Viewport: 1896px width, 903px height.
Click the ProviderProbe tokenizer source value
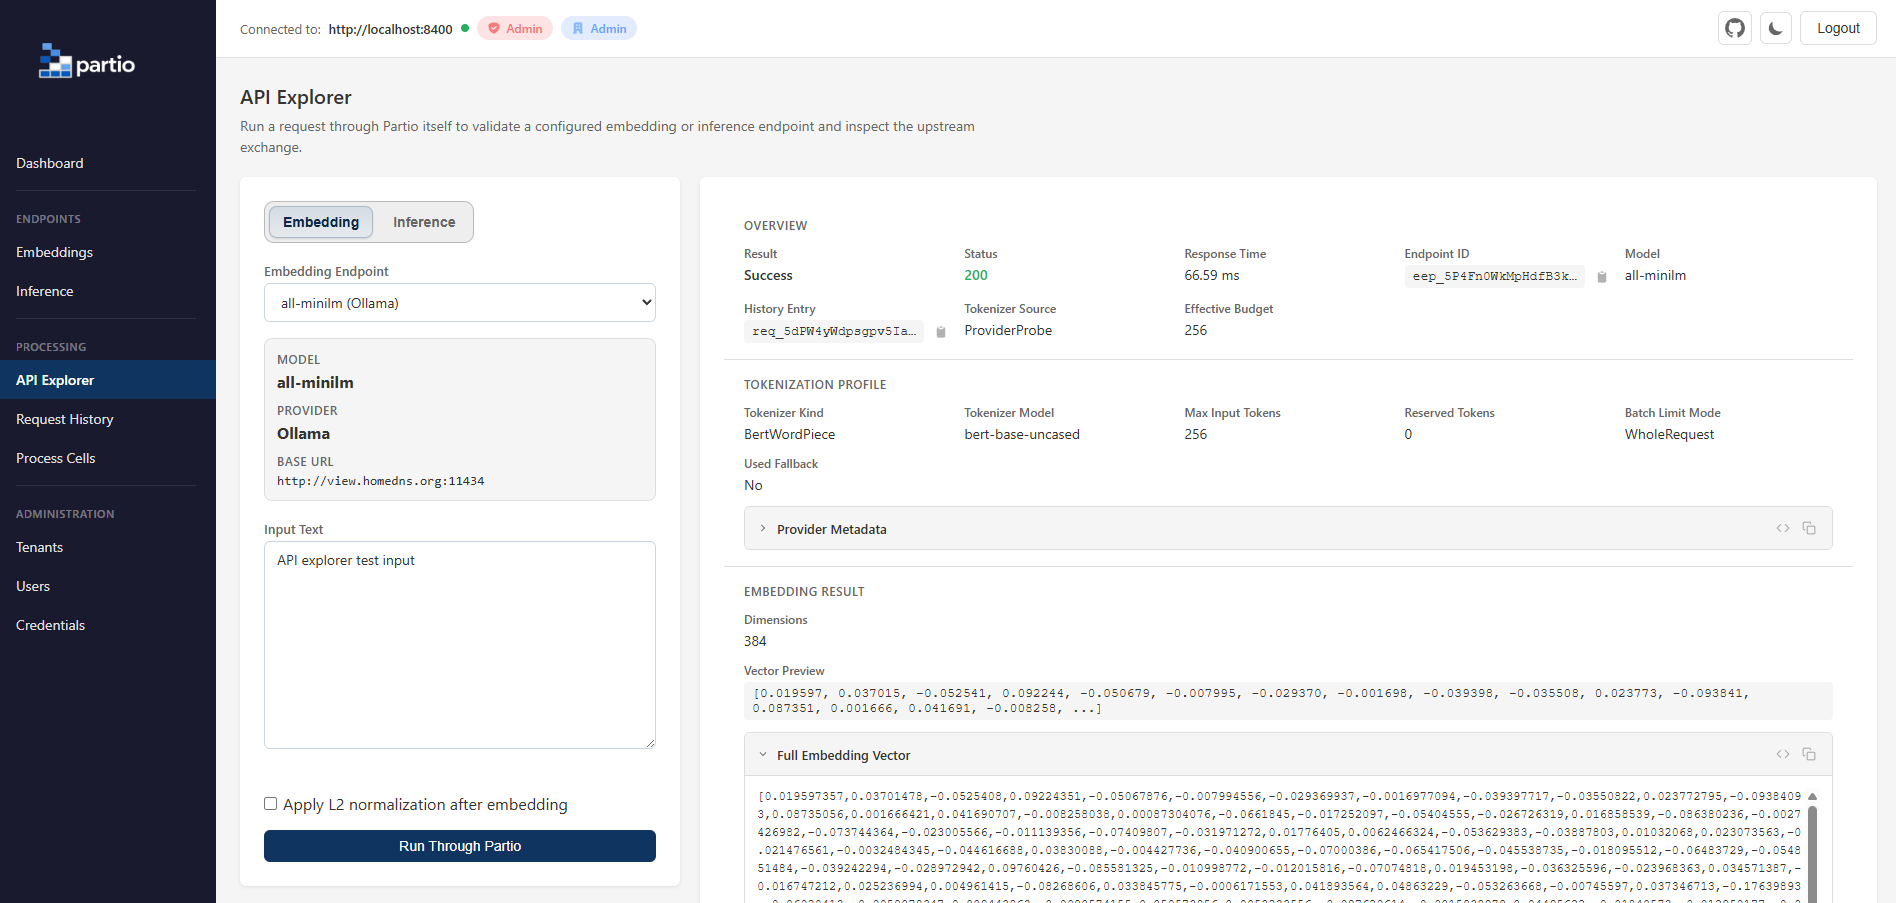1008,330
